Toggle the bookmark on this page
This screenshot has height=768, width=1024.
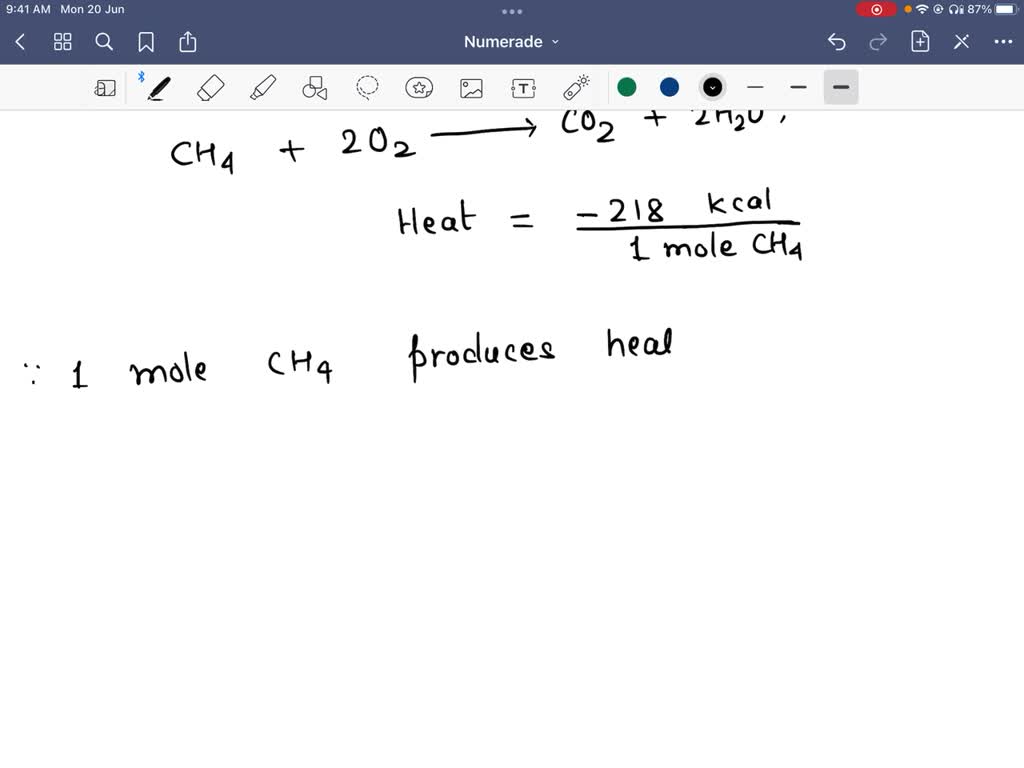tap(146, 42)
